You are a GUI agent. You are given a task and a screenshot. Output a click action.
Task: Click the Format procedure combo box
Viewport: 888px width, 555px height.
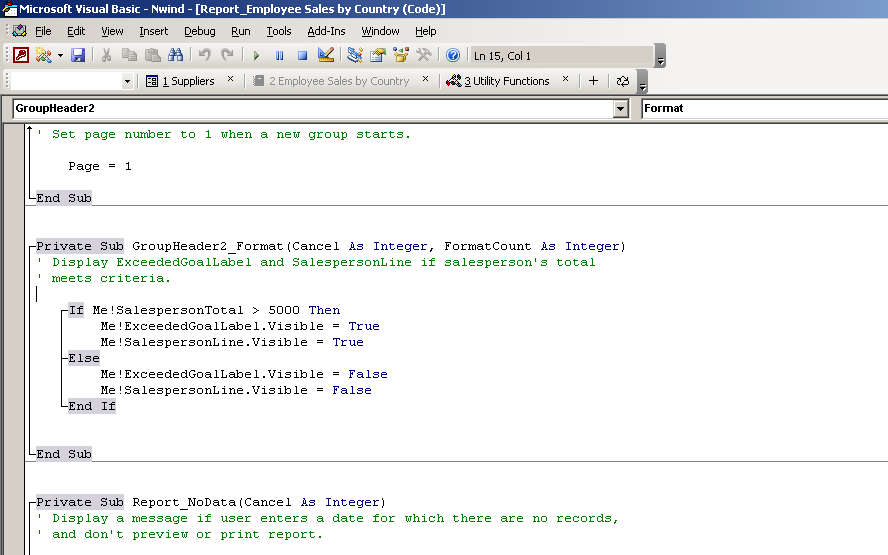tap(765, 108)
